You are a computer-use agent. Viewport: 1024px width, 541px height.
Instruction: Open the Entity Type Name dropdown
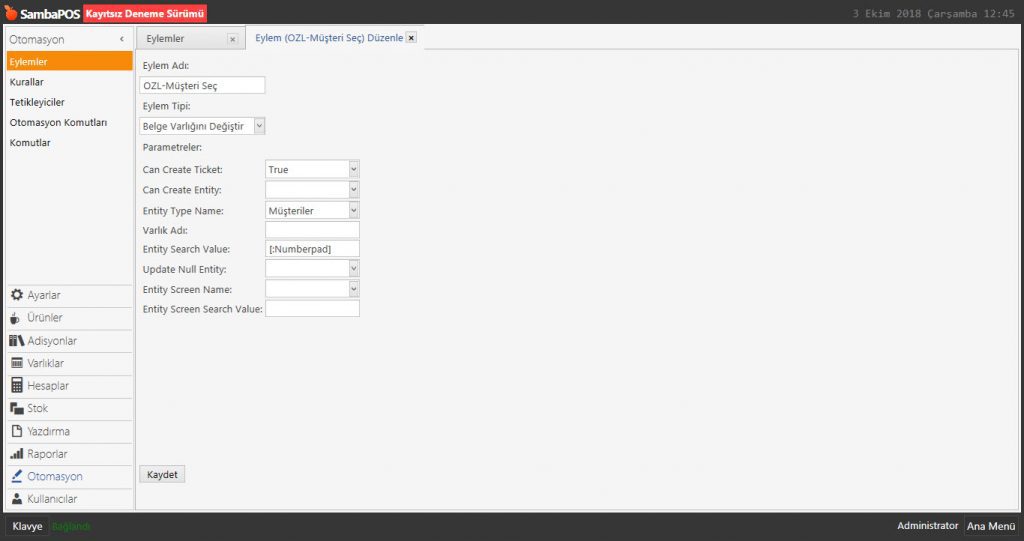[353, 210]
